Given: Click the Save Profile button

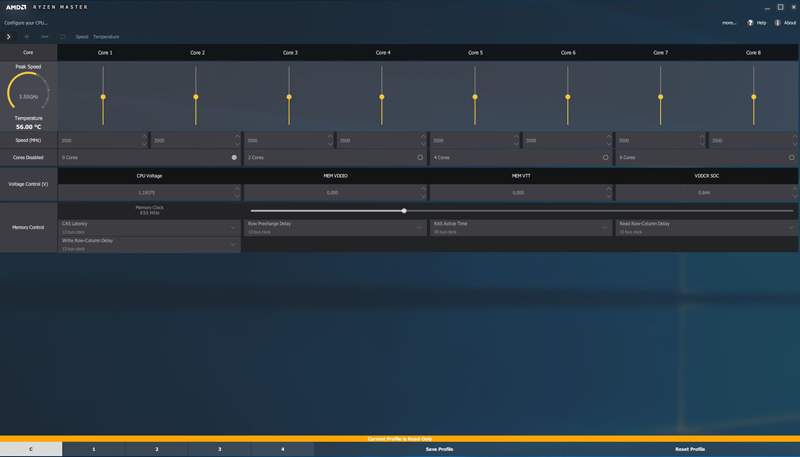Looking at the screenshot, I should click(439, 449).
